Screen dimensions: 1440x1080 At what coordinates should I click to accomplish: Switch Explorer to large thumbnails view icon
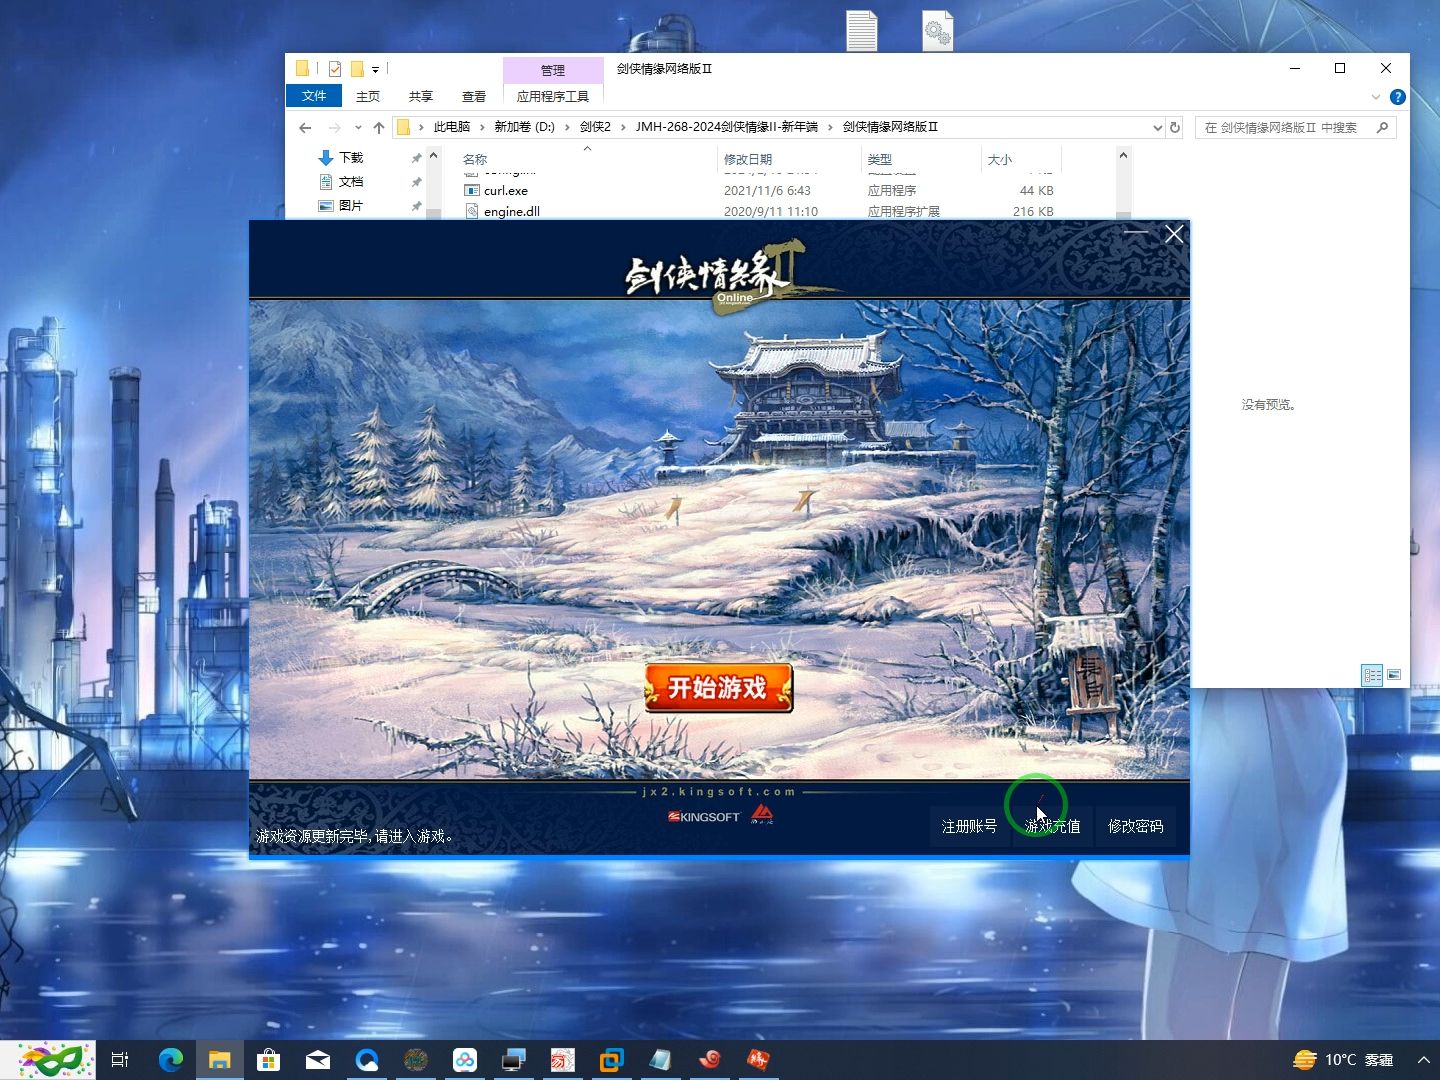click(x=1394, y=675)
